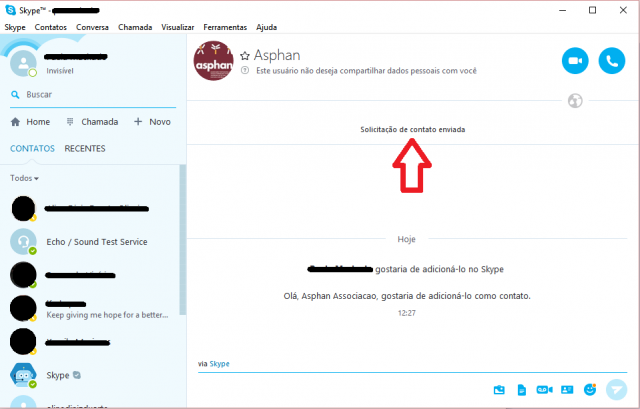Focus the Buscar search field
Viewport: 640px width, 409px height.
point(93,95)
